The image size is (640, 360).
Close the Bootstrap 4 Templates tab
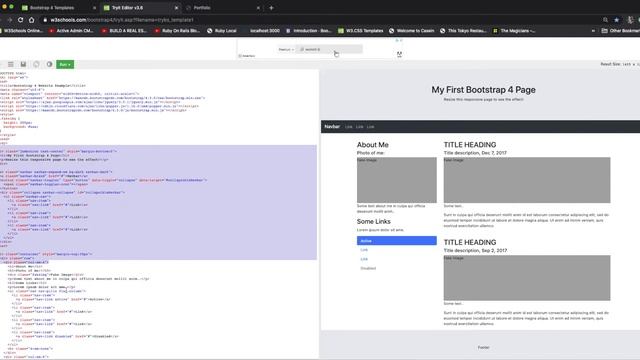[x=94, y=8]
